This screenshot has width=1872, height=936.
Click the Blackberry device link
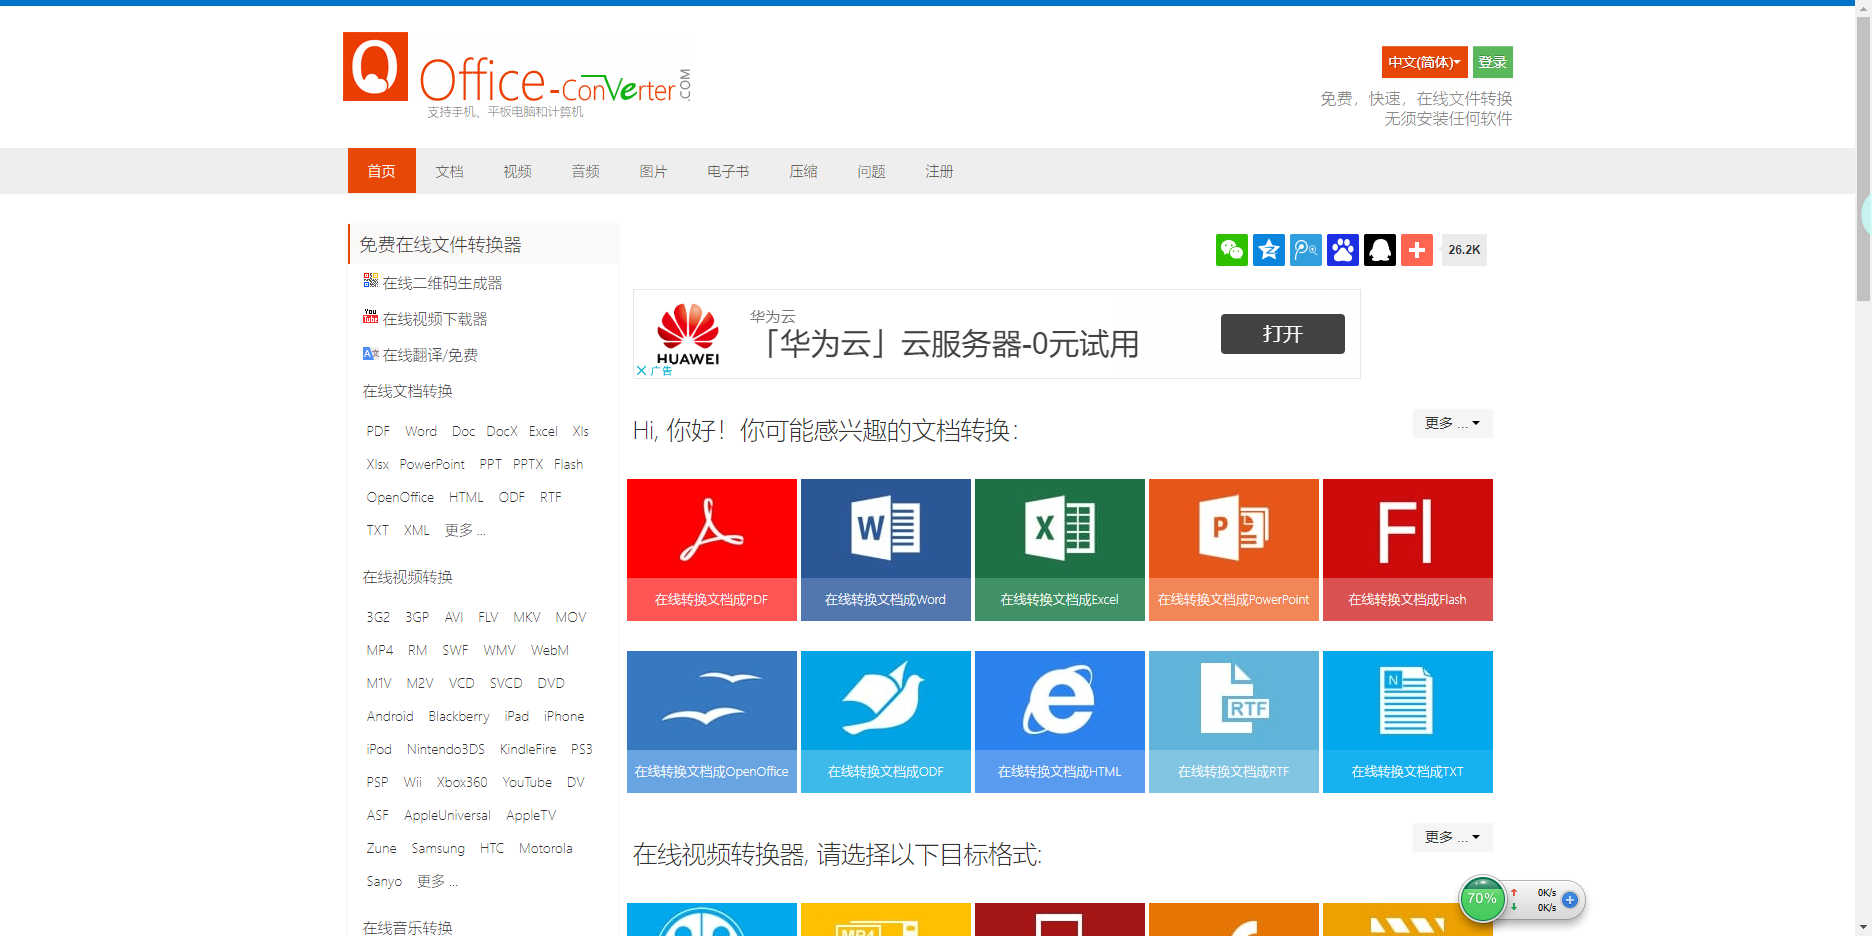[x=459, y=716]
